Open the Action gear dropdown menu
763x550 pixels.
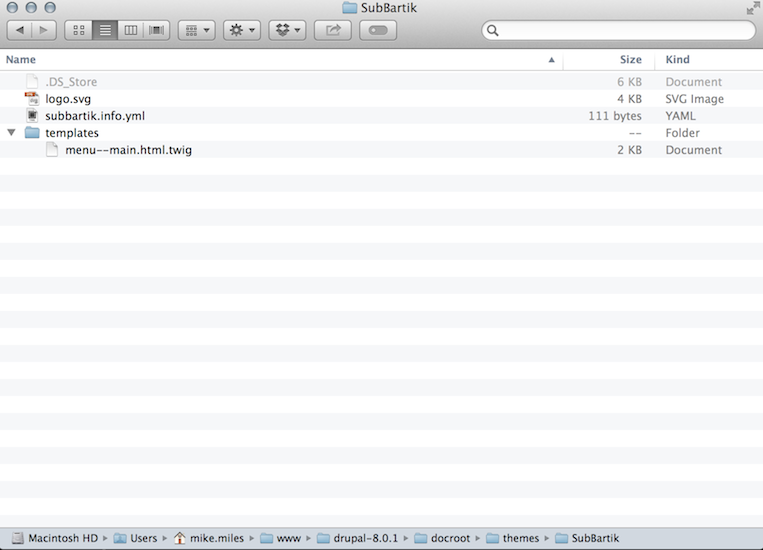tap(242, 31)
